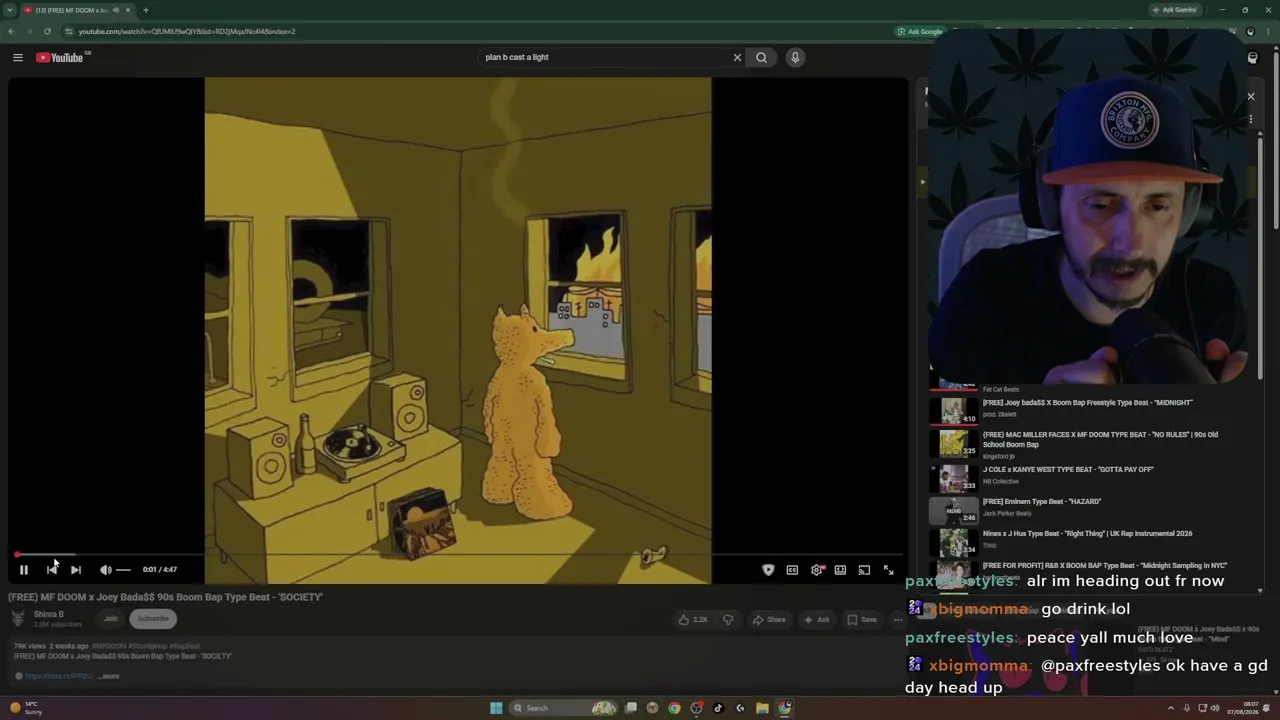The image size is (1280, 720).
Task: Save the video to a playlist
Action: [x=862, y=620]
